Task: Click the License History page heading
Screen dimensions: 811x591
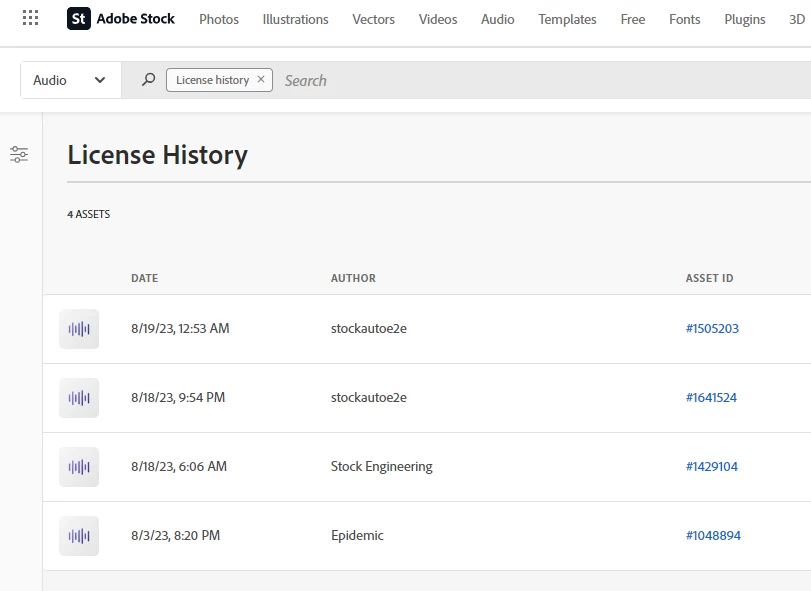Action: [x=158, y=155]
